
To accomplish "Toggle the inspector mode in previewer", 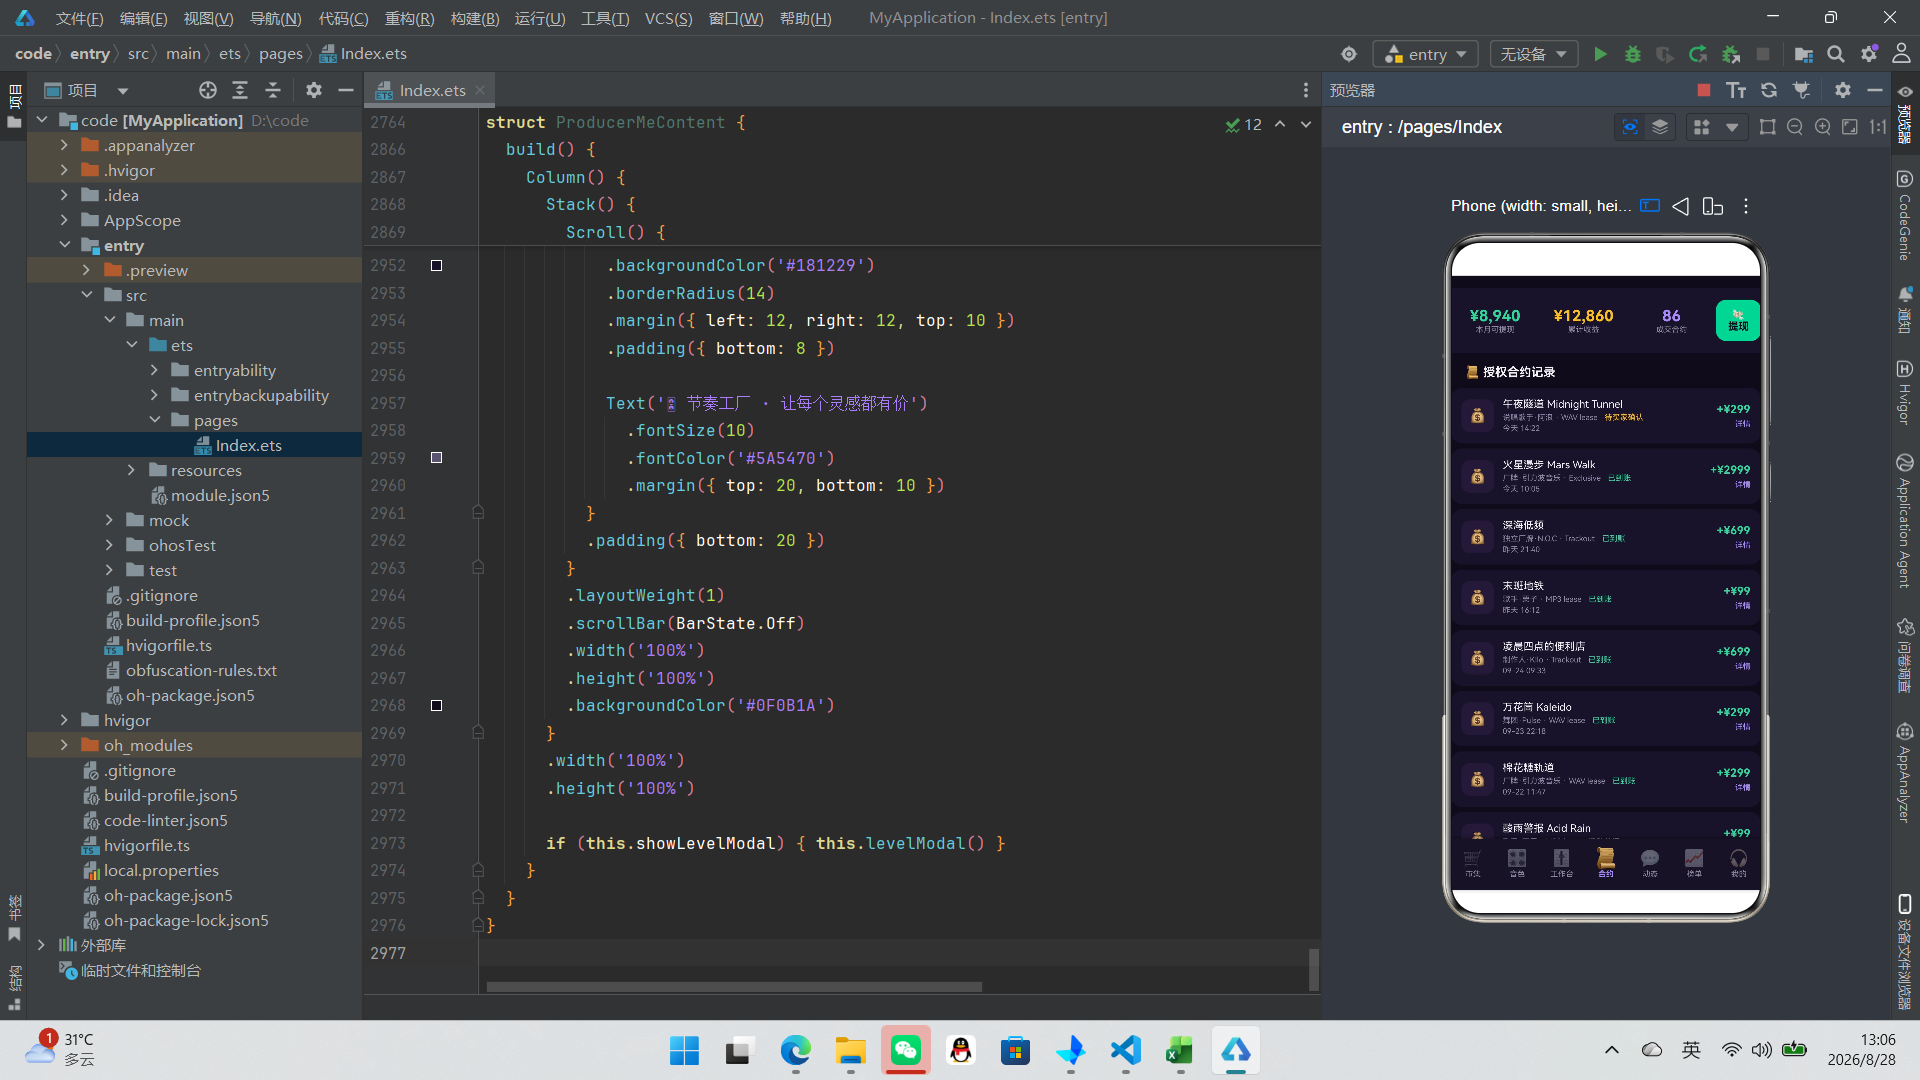I will (x=1630, y=127).
